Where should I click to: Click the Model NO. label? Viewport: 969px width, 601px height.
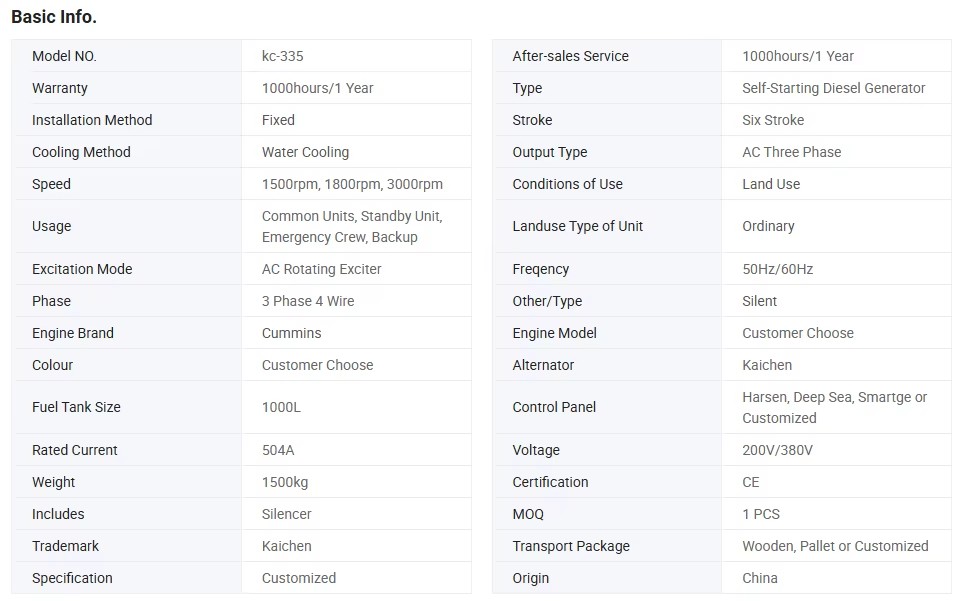(x=64, y=56)
